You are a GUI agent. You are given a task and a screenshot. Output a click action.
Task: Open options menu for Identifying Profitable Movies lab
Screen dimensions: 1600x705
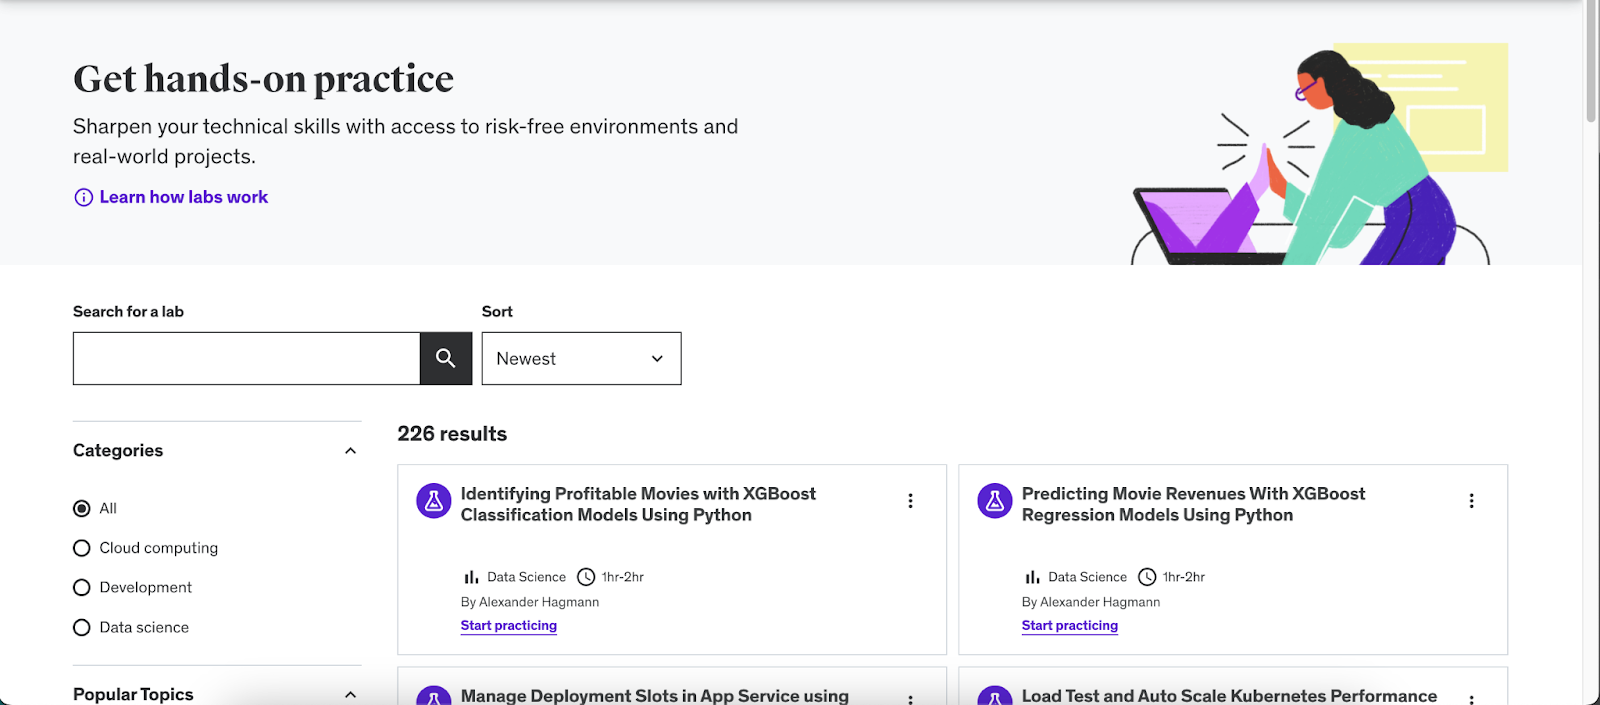[x=910, y=501]
